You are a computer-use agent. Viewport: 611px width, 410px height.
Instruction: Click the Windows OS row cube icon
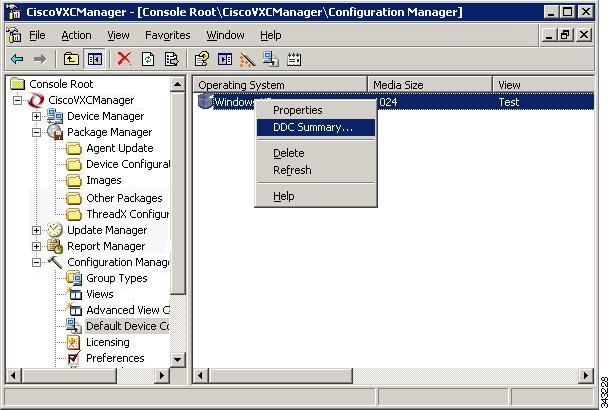(x=205, y=101)
